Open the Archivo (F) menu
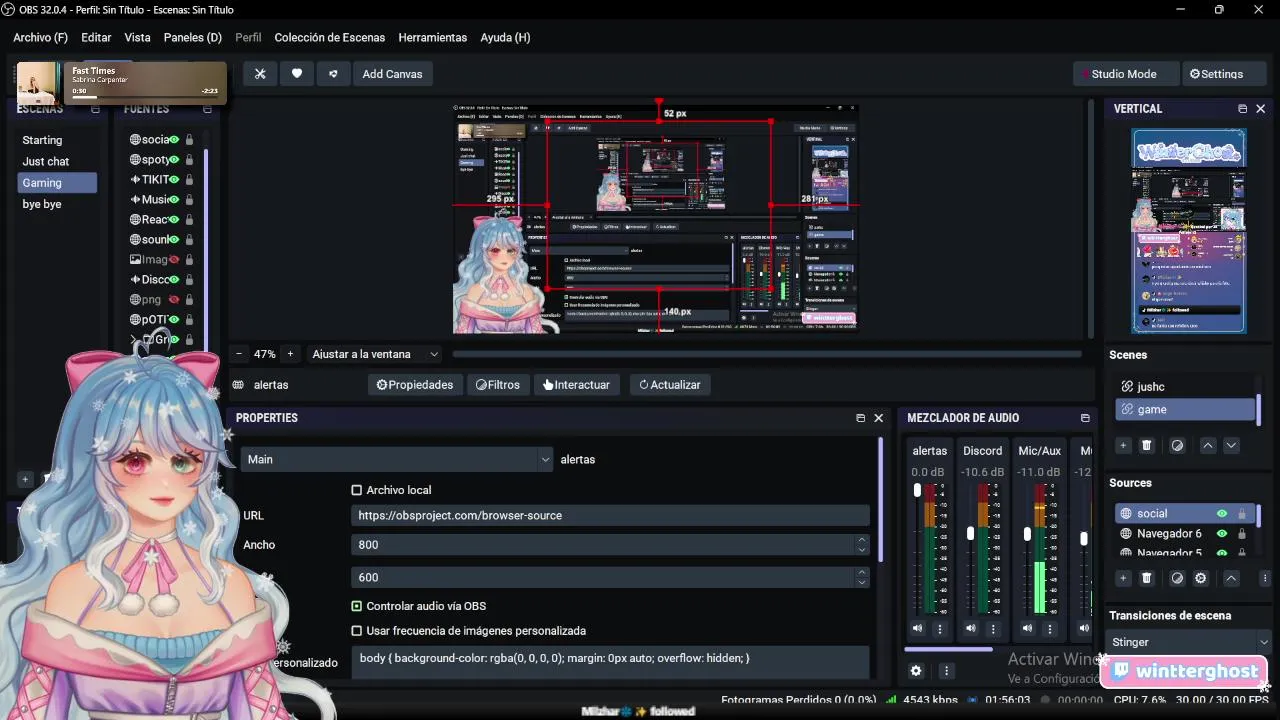The width and height of the screenshot is (1280, 720). (x=41, y=38)
